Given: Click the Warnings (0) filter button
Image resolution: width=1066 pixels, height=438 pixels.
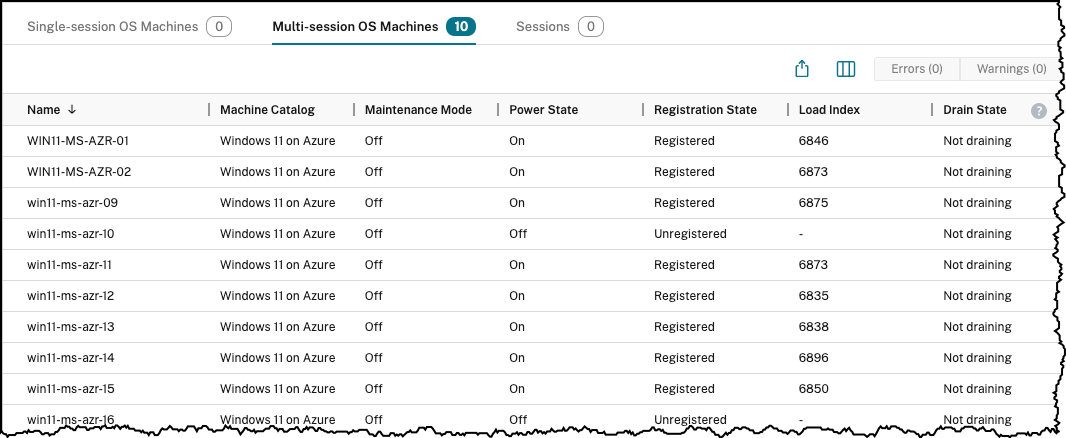Looking at the screenshot, I should [1012, 69].
